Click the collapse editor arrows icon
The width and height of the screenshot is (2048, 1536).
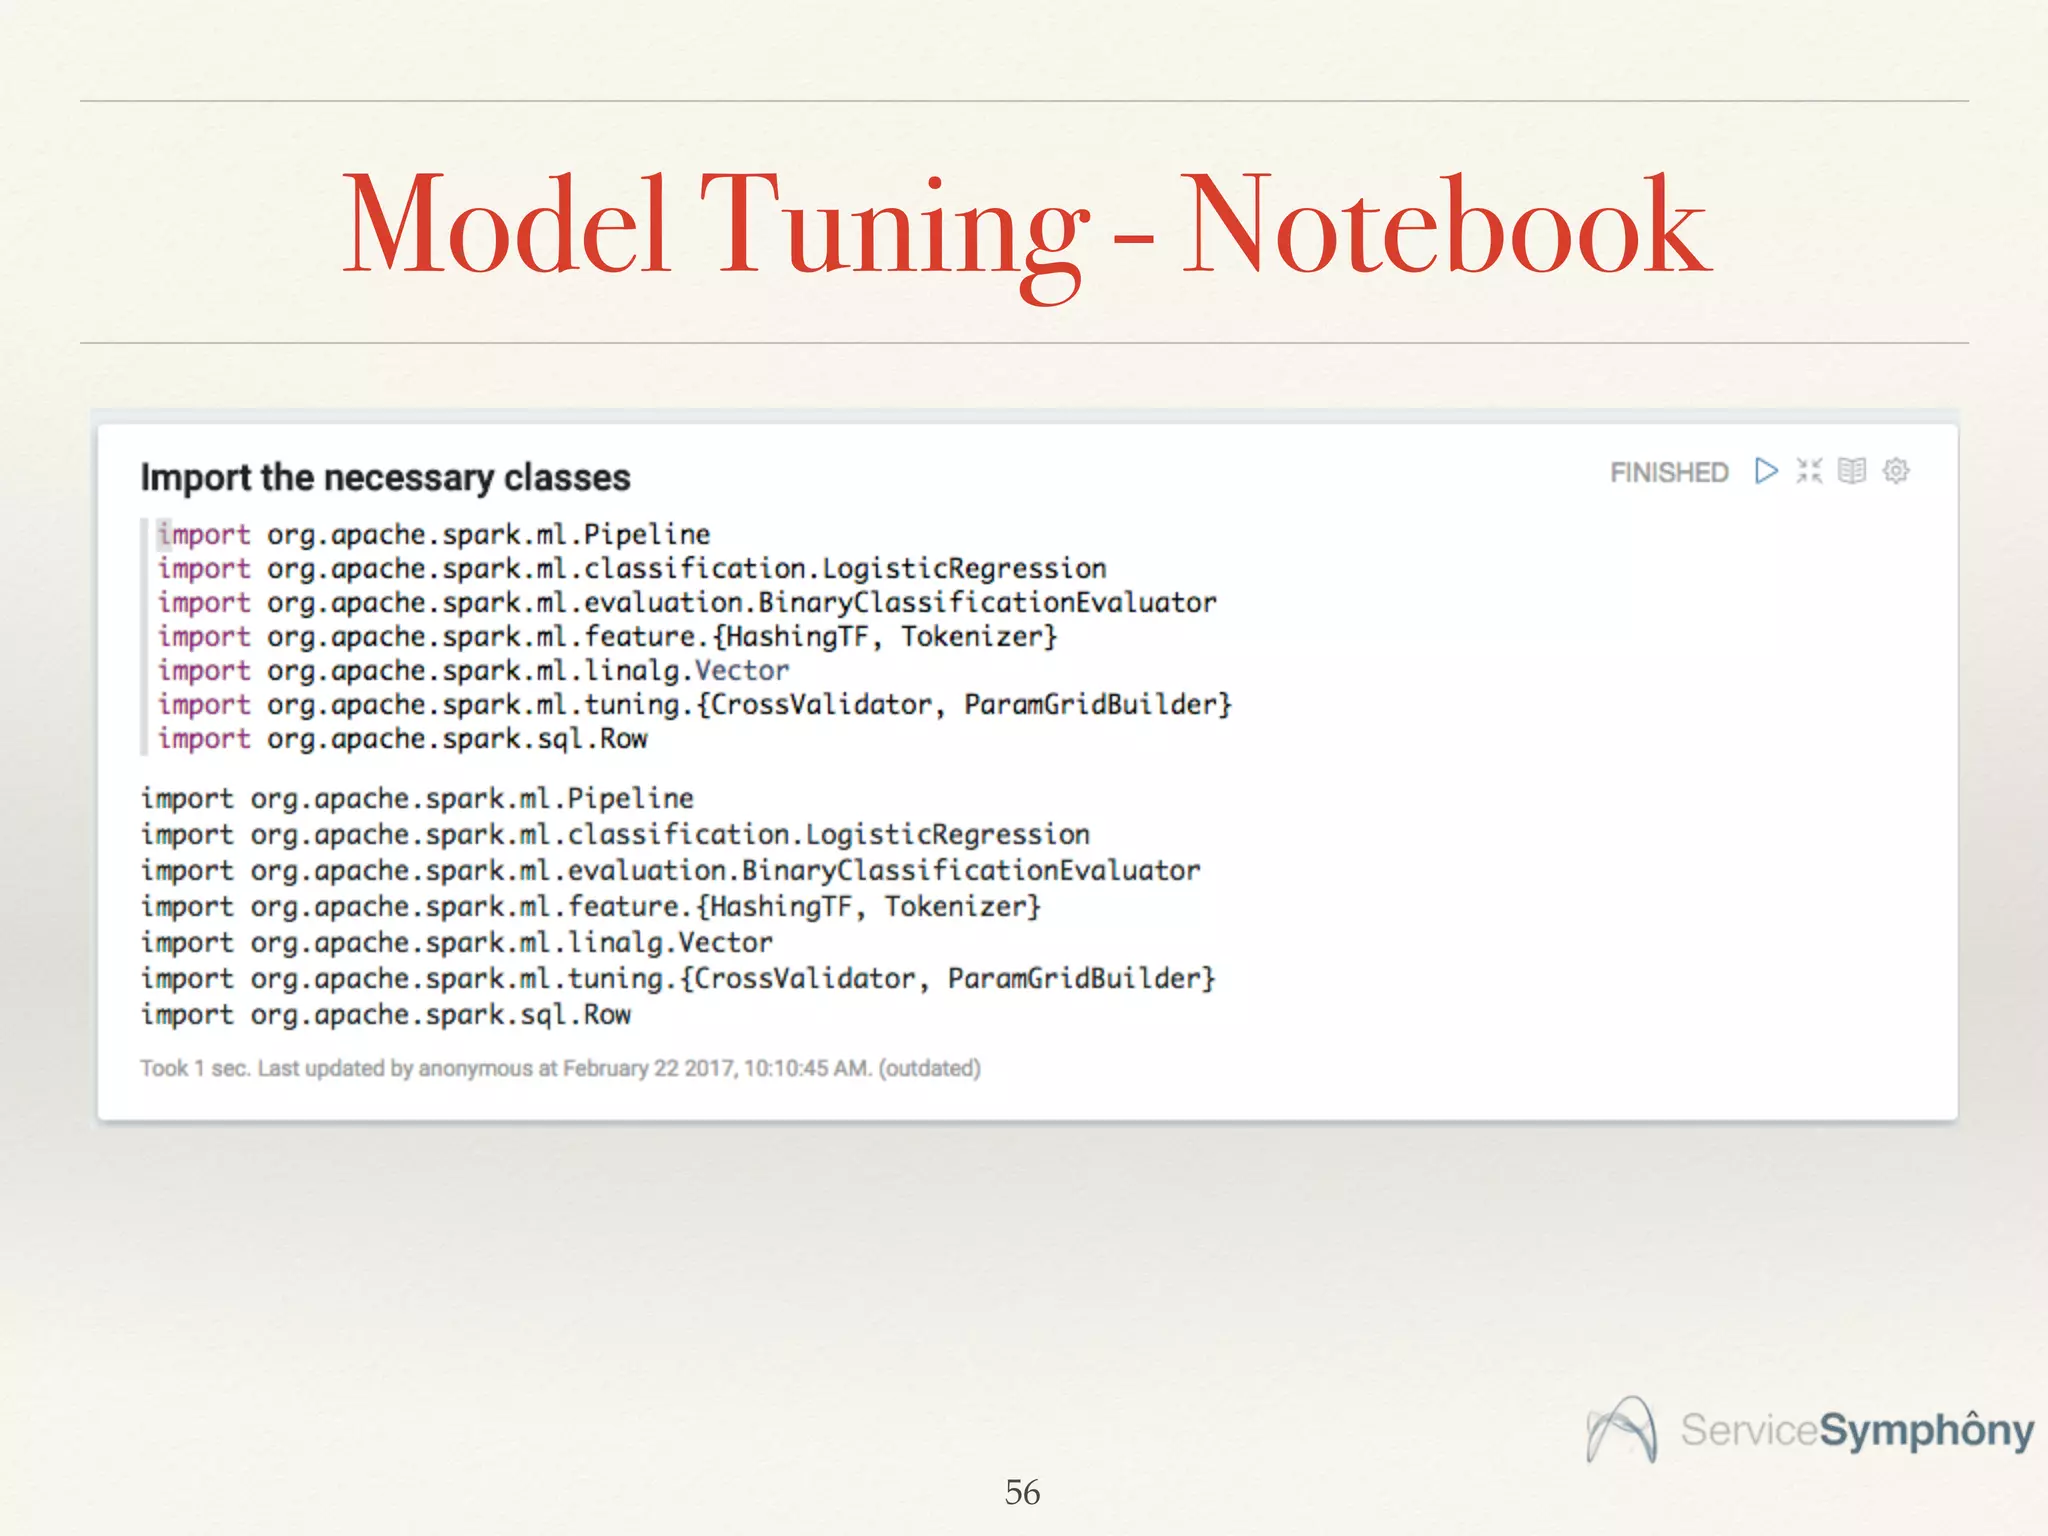point(1809,471)
